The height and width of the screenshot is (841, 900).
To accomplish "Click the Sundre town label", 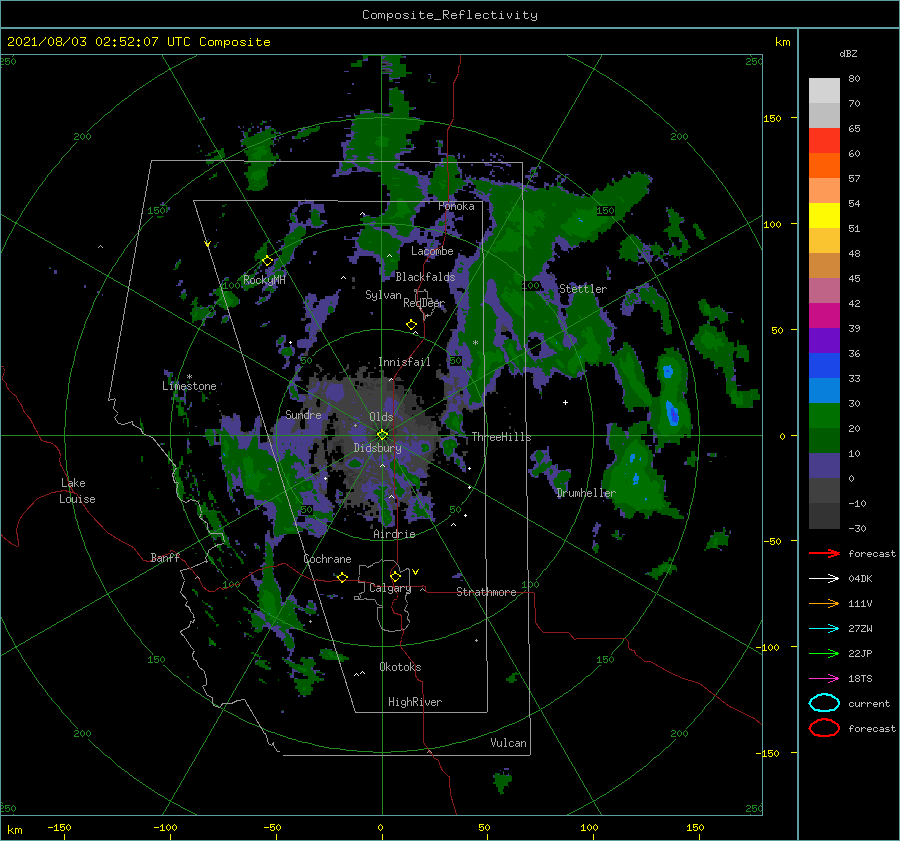I will click(x=303, y=415).
